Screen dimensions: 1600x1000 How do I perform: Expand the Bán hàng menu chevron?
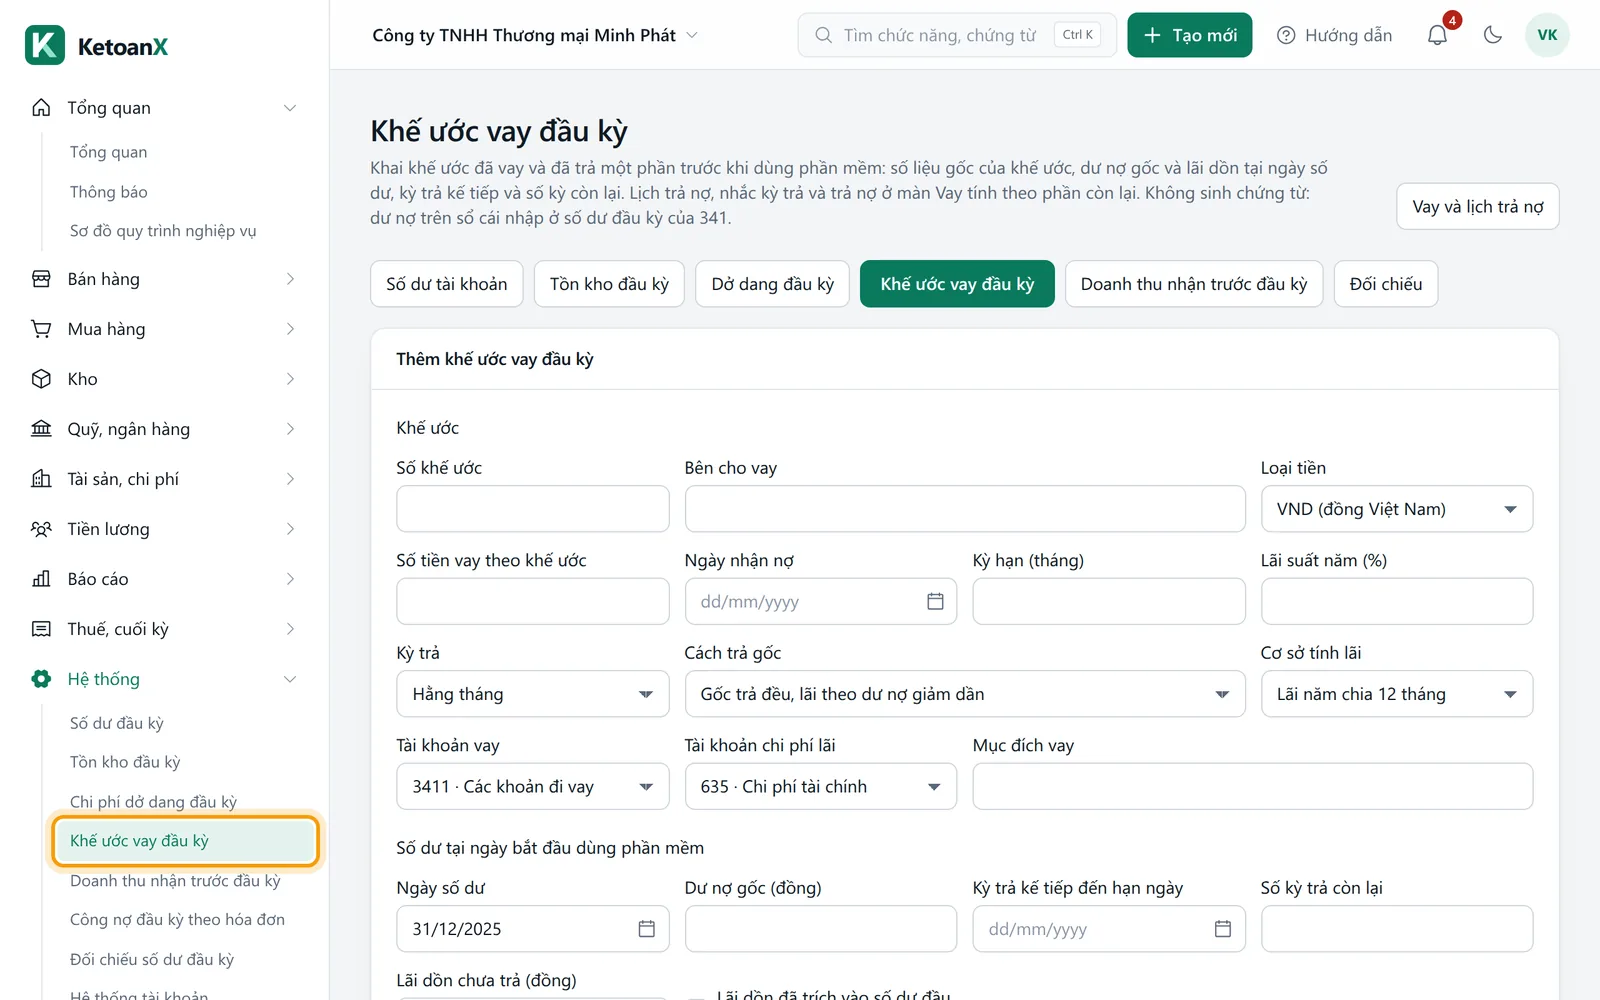click(x=290, y=279)
